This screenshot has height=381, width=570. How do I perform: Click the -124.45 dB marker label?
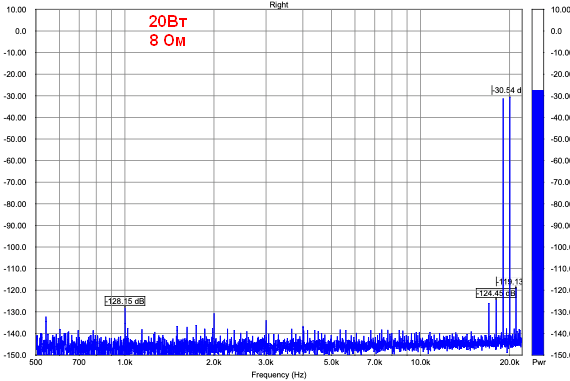coord(496,293)
